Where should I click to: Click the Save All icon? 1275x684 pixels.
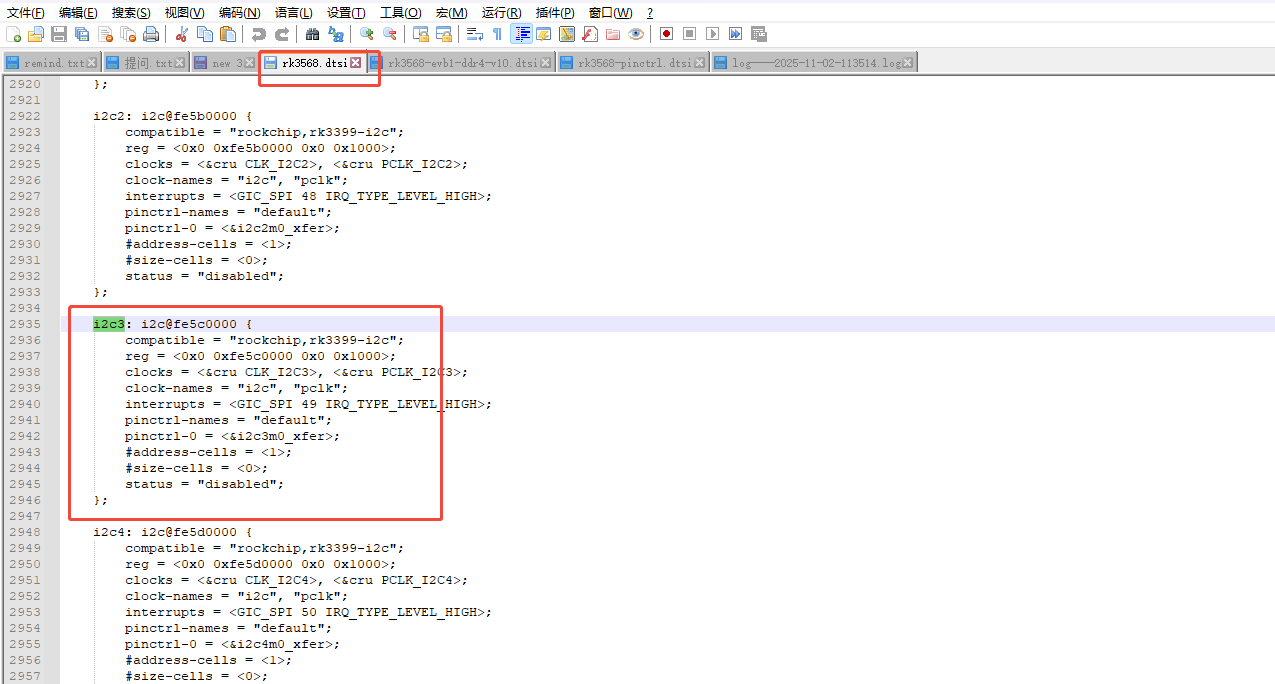(x=82, y=34)
